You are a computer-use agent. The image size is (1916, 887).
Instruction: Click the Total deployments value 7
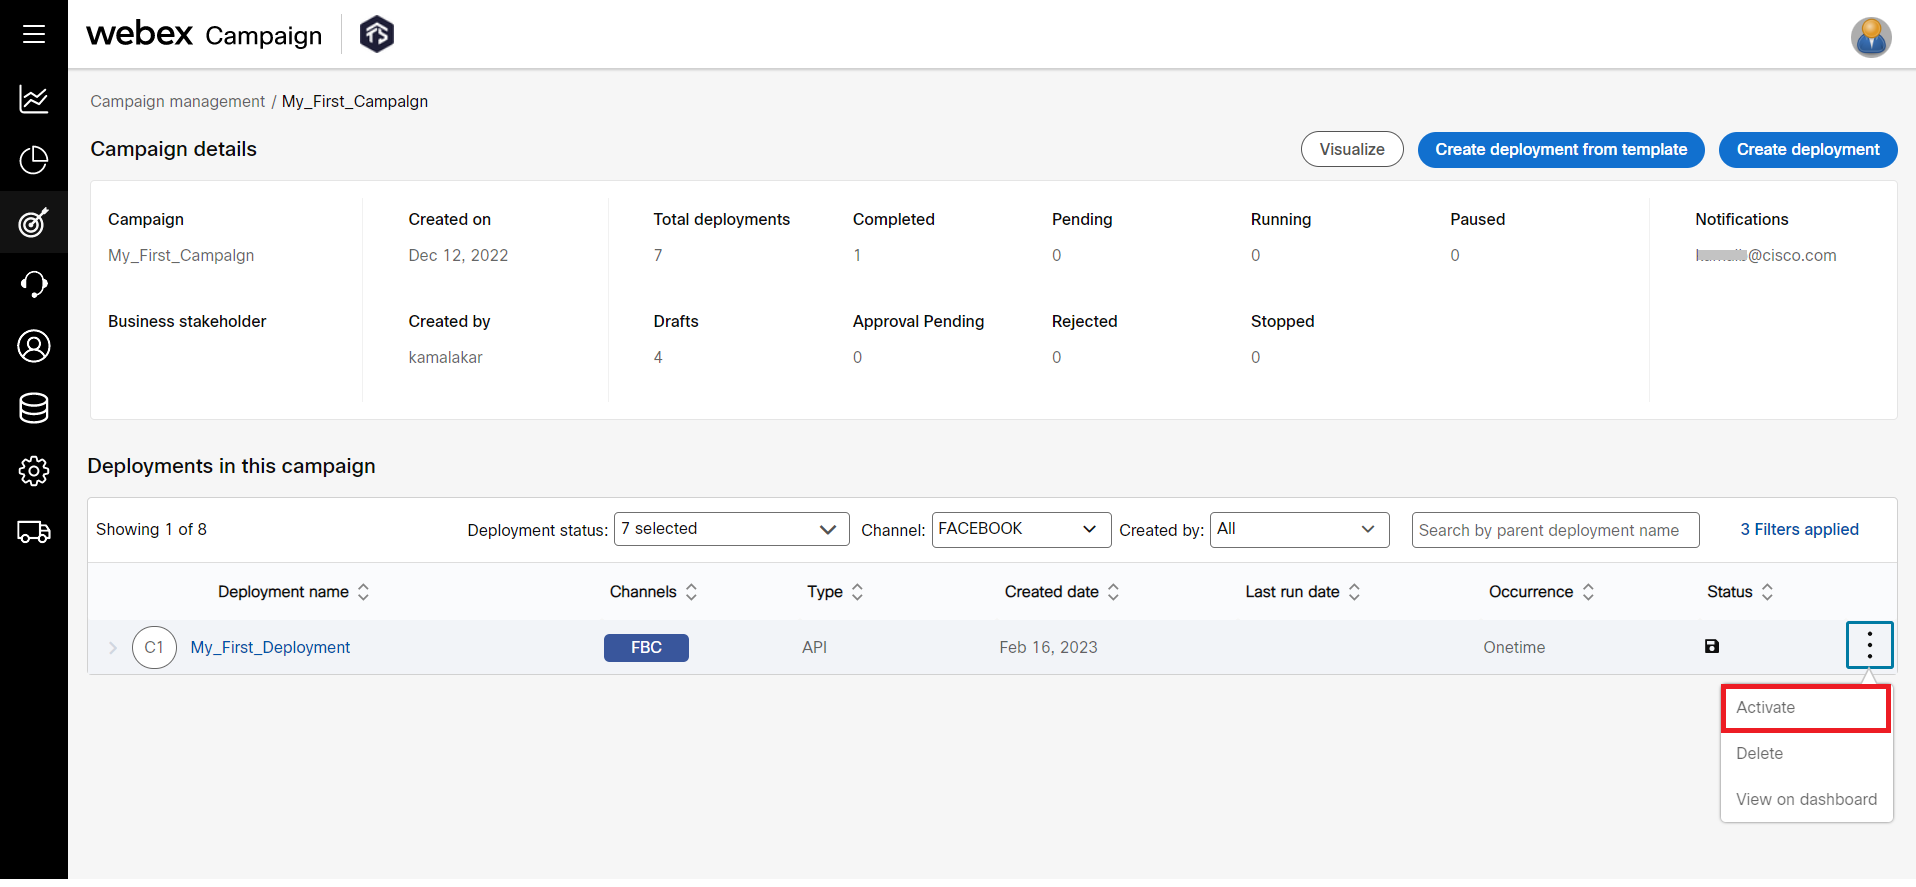(658, 256)
